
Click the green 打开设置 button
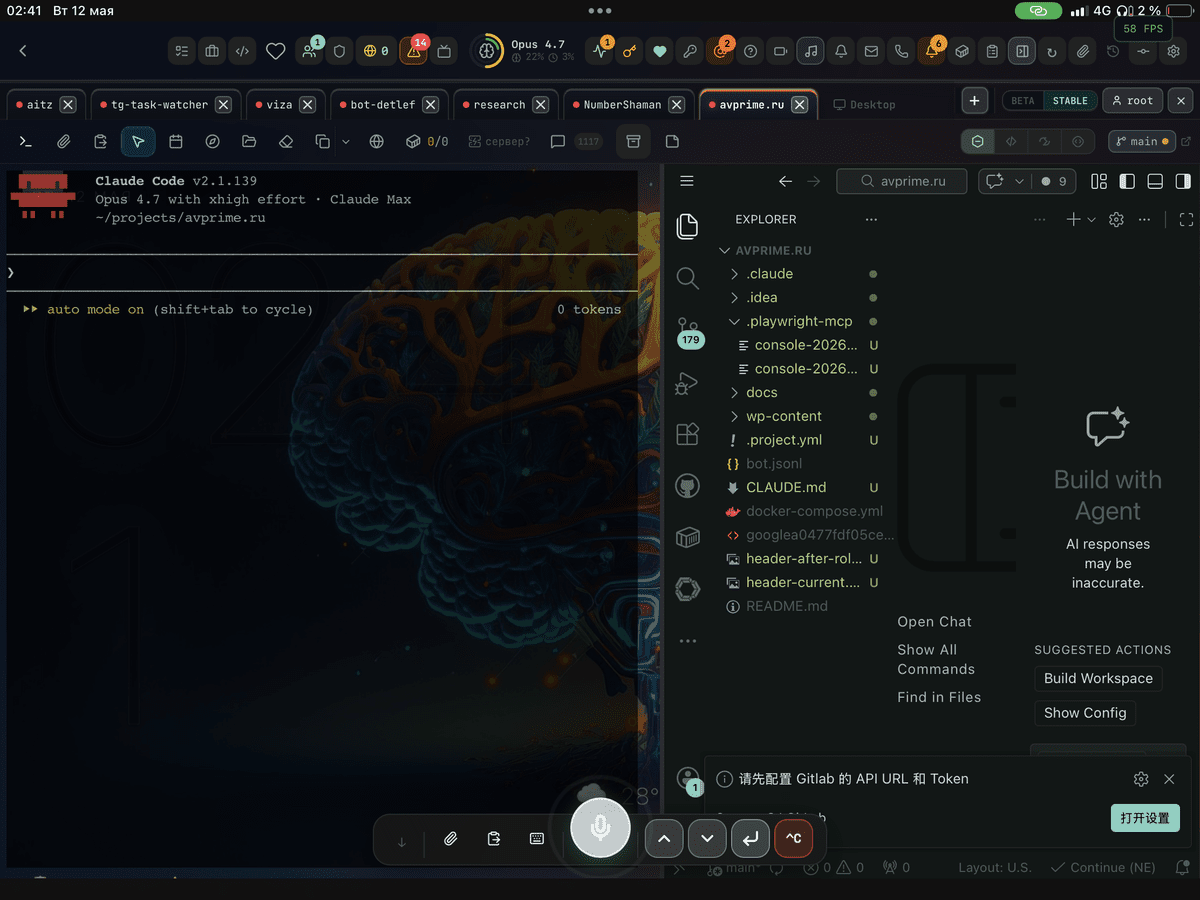1145,817
